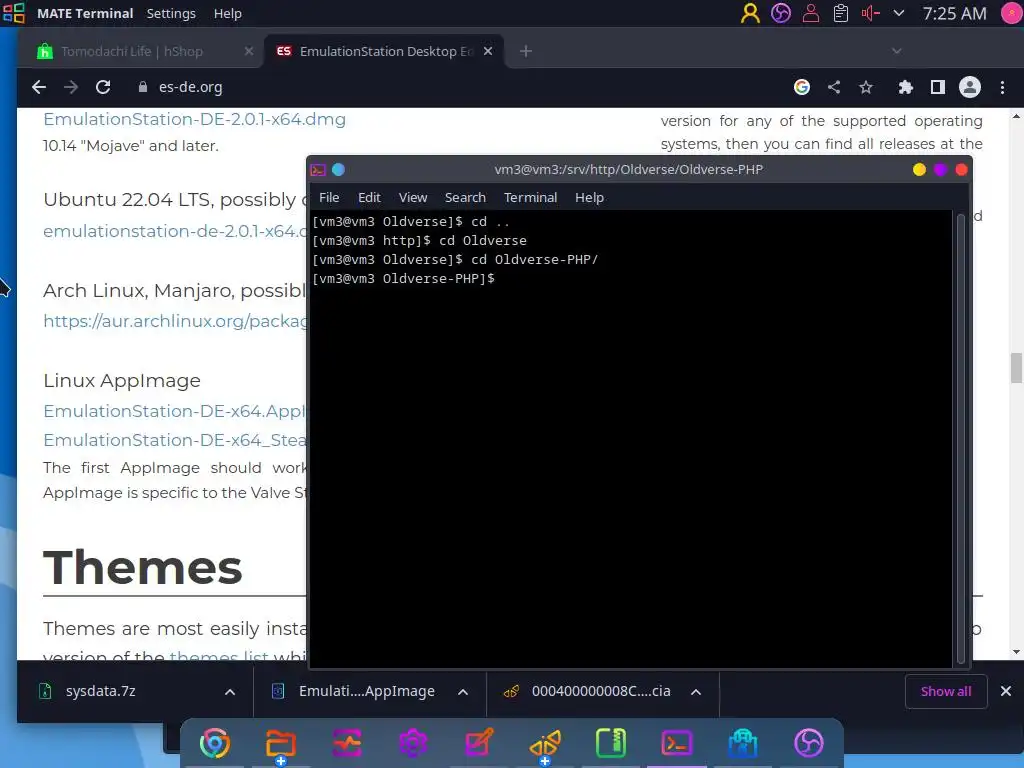Expand the hidden tray icons chevron
The height and width of the screenshot is (768, 1024).
[899, 13]
